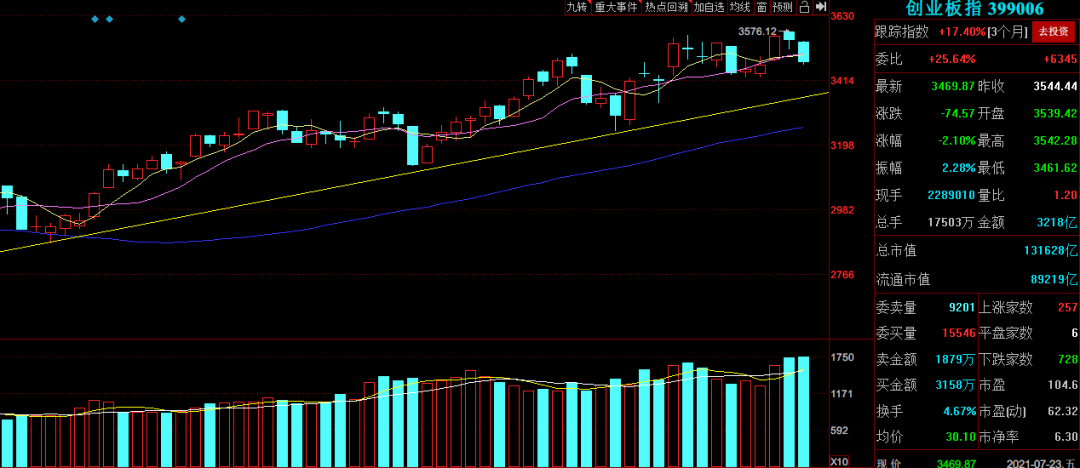Click the 涨幅 value -2.10%
Viewport: 1080px width, 468px height.
pos(956,141)
